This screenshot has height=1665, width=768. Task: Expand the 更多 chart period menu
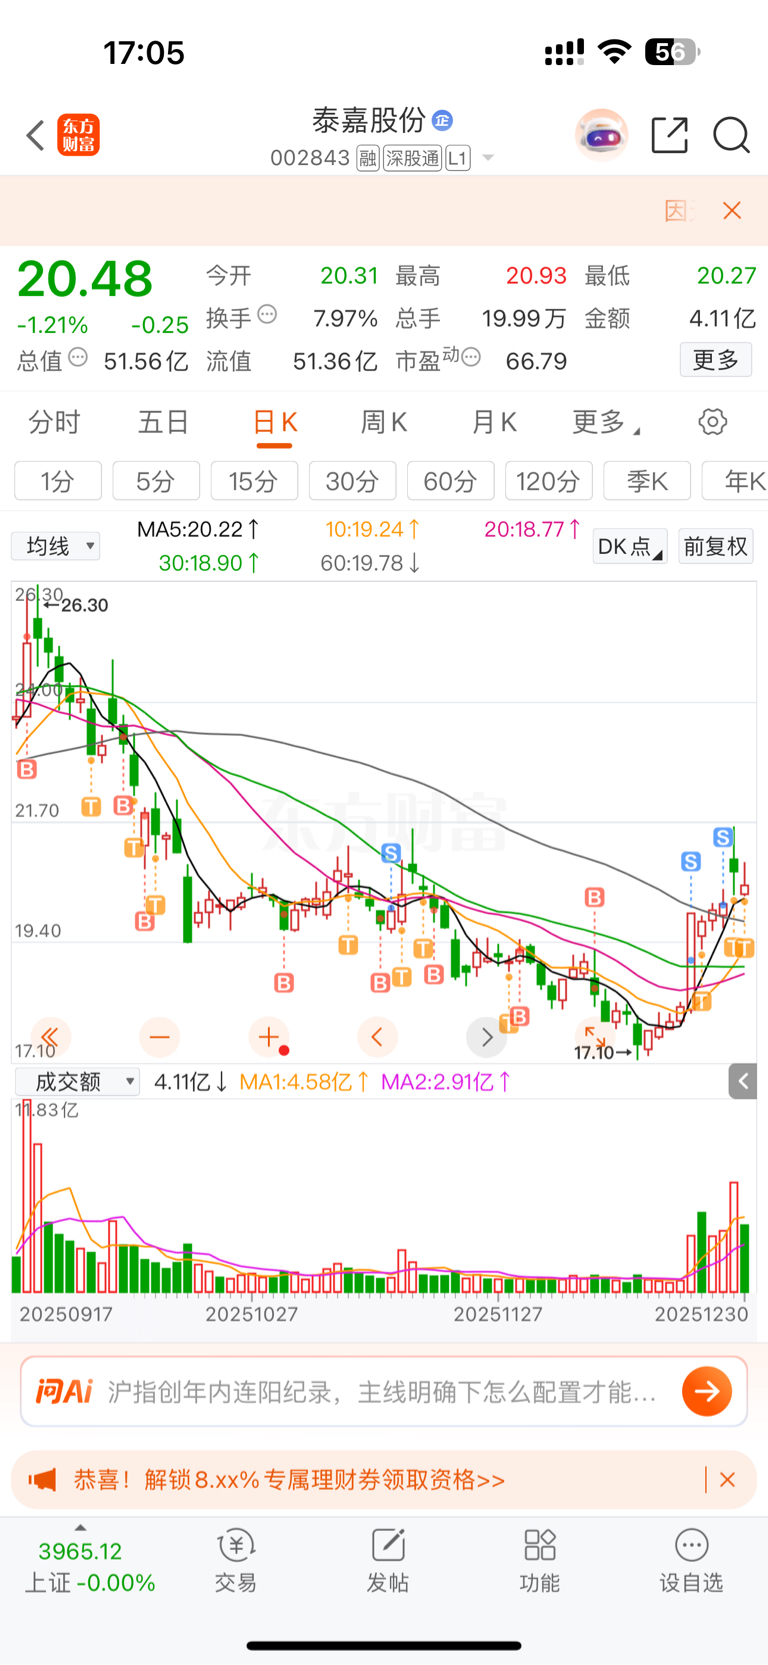pos(606,422)
